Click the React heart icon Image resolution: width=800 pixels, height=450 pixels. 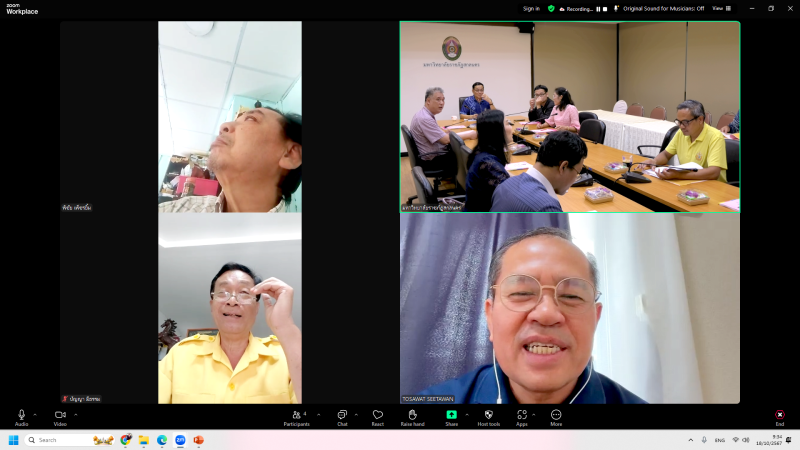(x=378, y=415)
